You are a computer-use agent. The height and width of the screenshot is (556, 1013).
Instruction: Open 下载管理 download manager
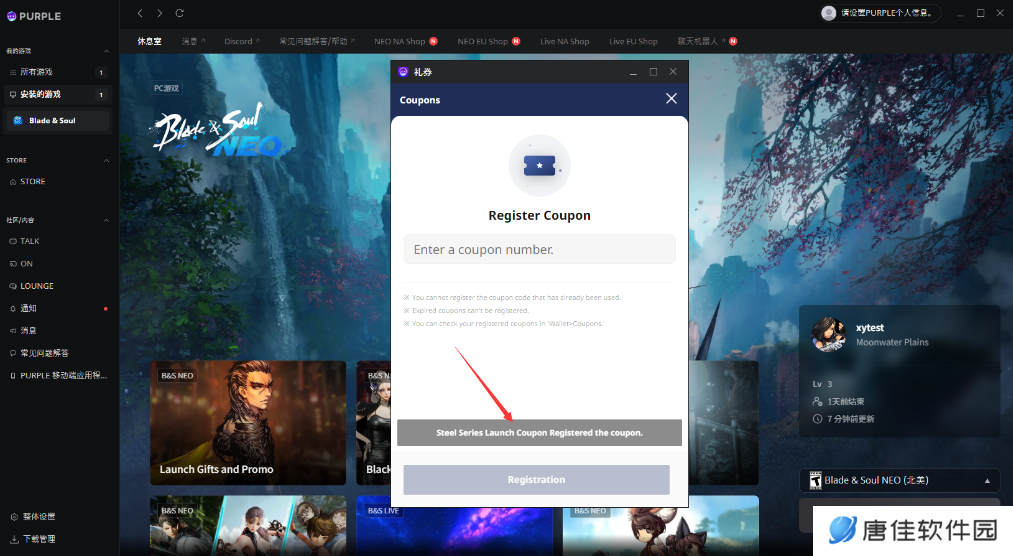tap(33, 539)
